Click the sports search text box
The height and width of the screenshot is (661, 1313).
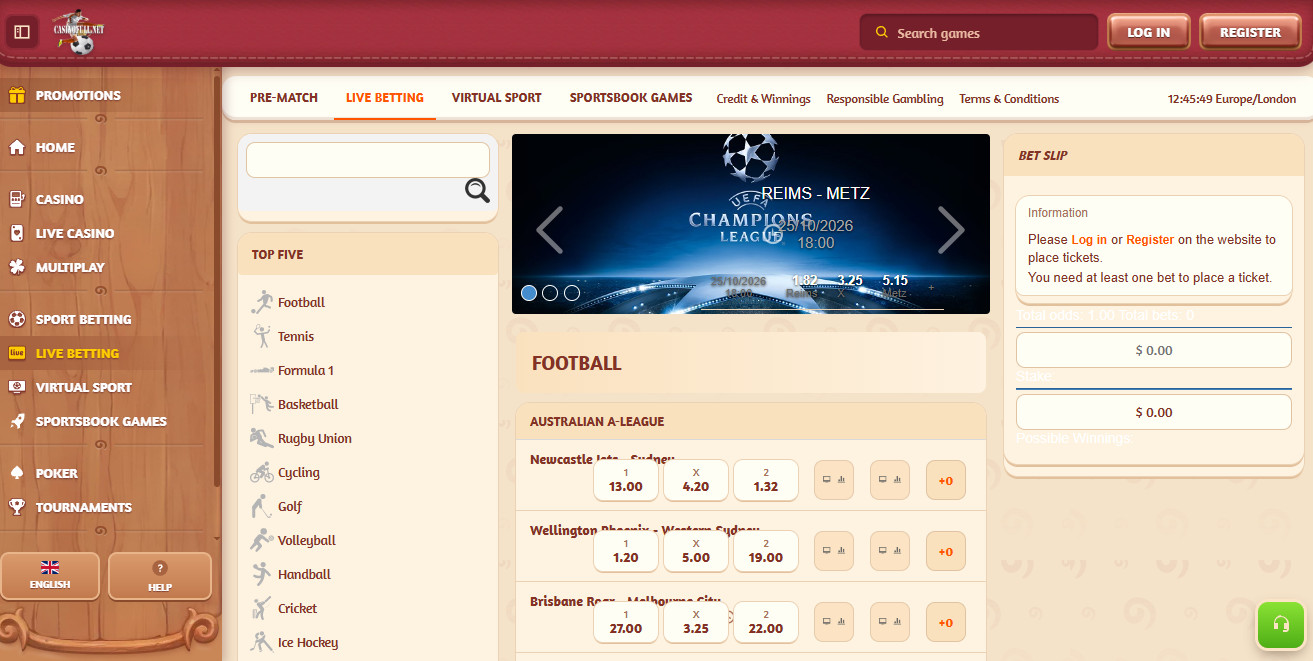pyautogui.click(x=368, y=160)
